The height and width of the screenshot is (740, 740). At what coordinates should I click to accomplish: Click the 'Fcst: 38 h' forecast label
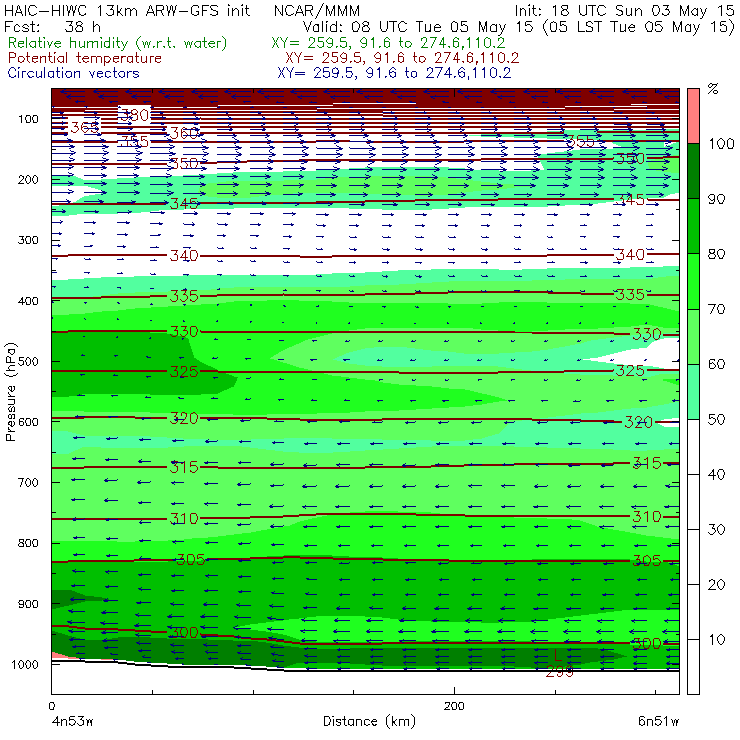[x=52, y=26]
